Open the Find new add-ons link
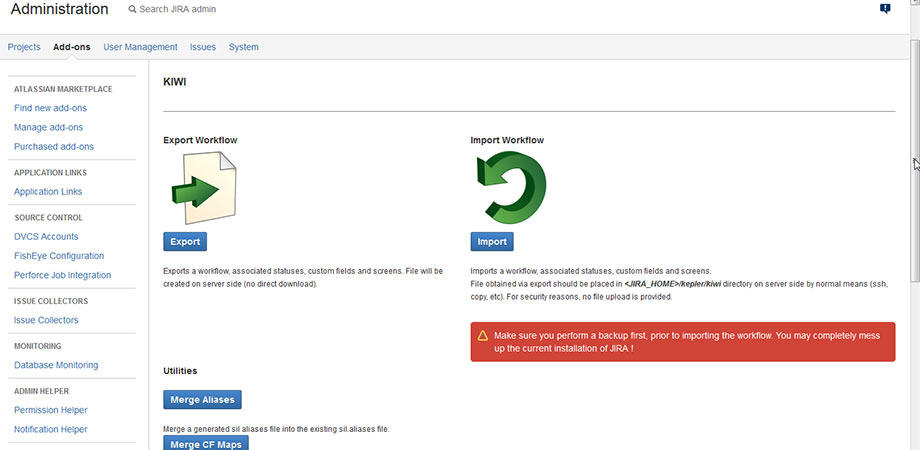Viewport: 920px width, 450px height. pyautogui.click(x=50, y=108)
